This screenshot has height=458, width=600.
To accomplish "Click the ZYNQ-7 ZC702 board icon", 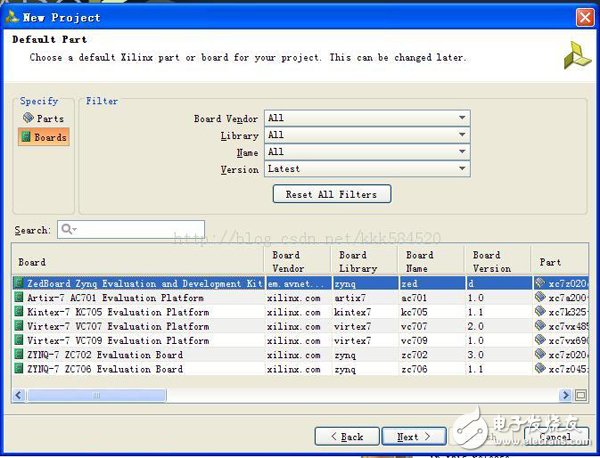I will (x=19, y=355).
